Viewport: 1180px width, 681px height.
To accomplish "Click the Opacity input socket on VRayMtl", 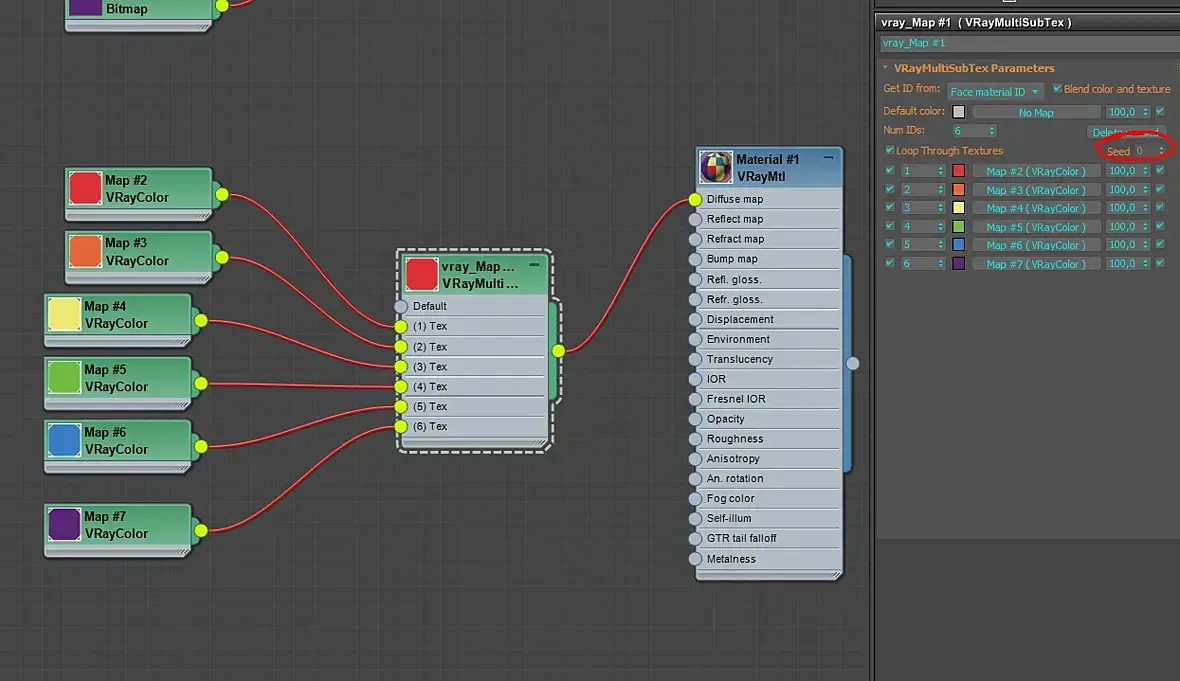I will pos(695,419).
